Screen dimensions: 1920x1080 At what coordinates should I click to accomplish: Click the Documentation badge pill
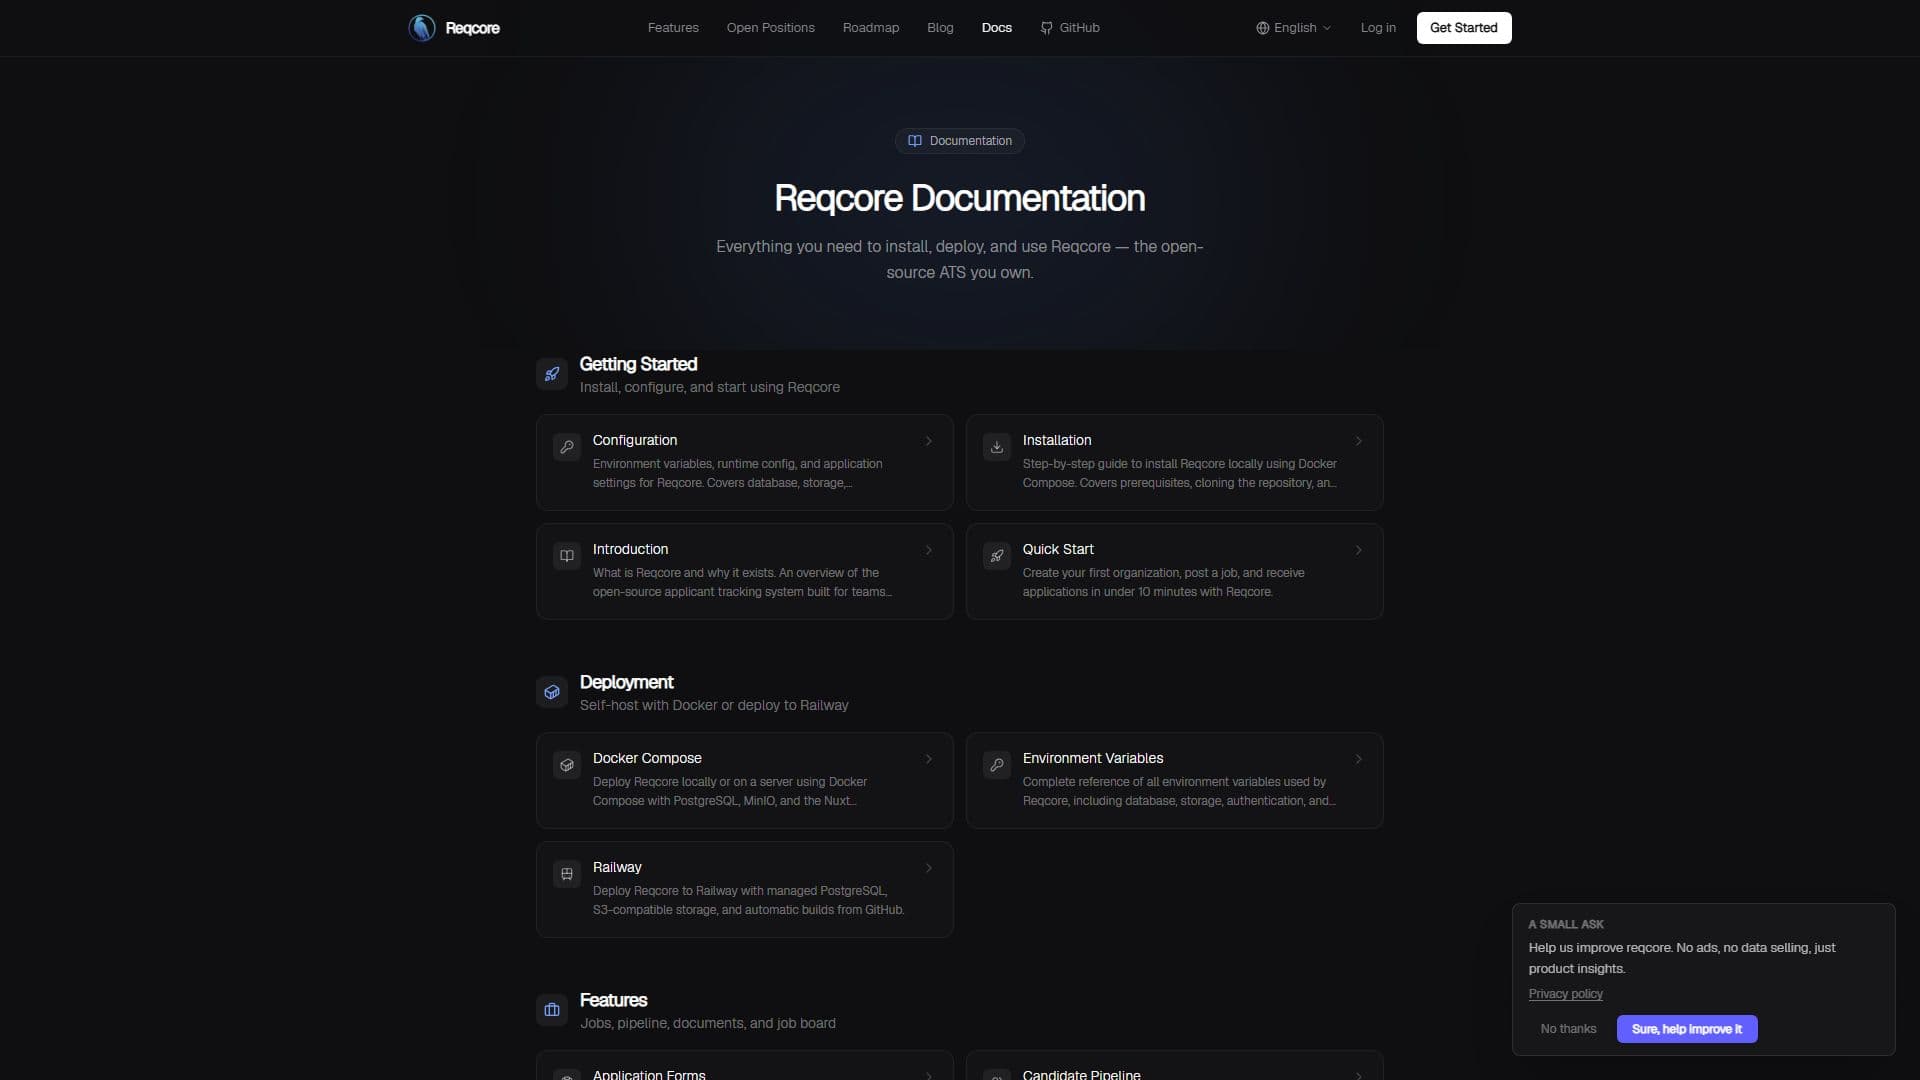960,141
